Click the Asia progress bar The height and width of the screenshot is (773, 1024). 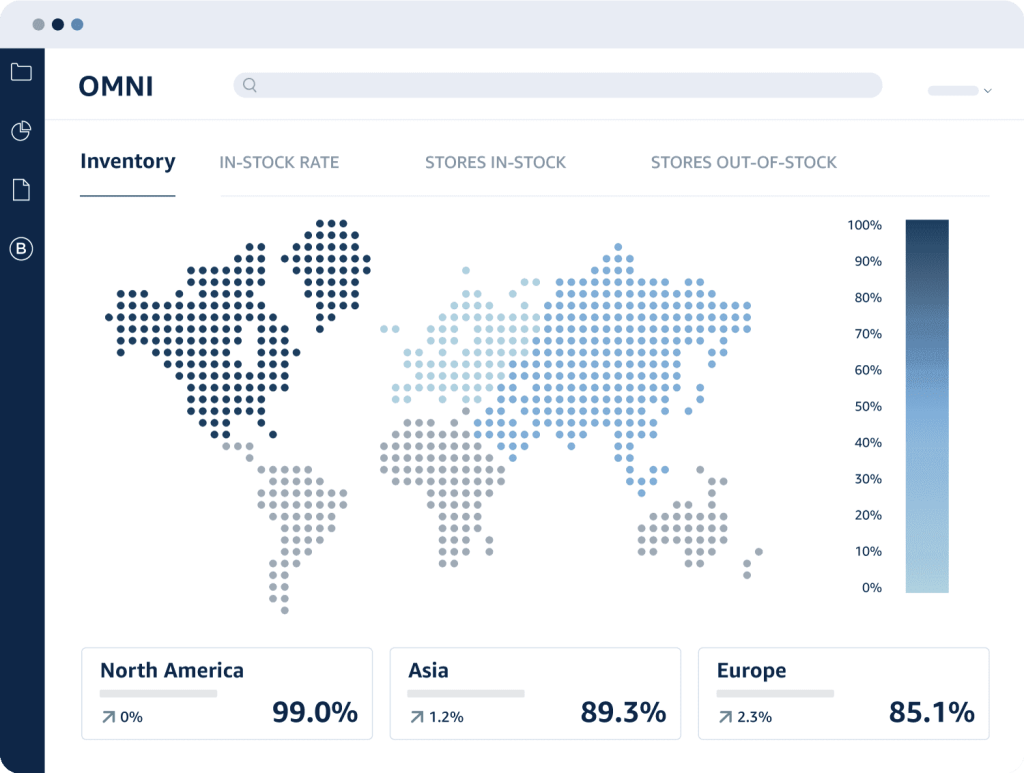pyautogui.click(x=466, y=693)
